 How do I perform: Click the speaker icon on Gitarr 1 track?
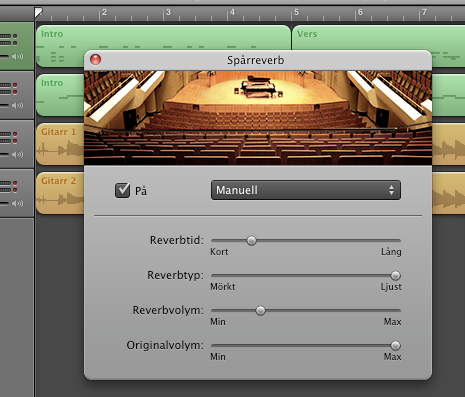(x=17, y=154)
